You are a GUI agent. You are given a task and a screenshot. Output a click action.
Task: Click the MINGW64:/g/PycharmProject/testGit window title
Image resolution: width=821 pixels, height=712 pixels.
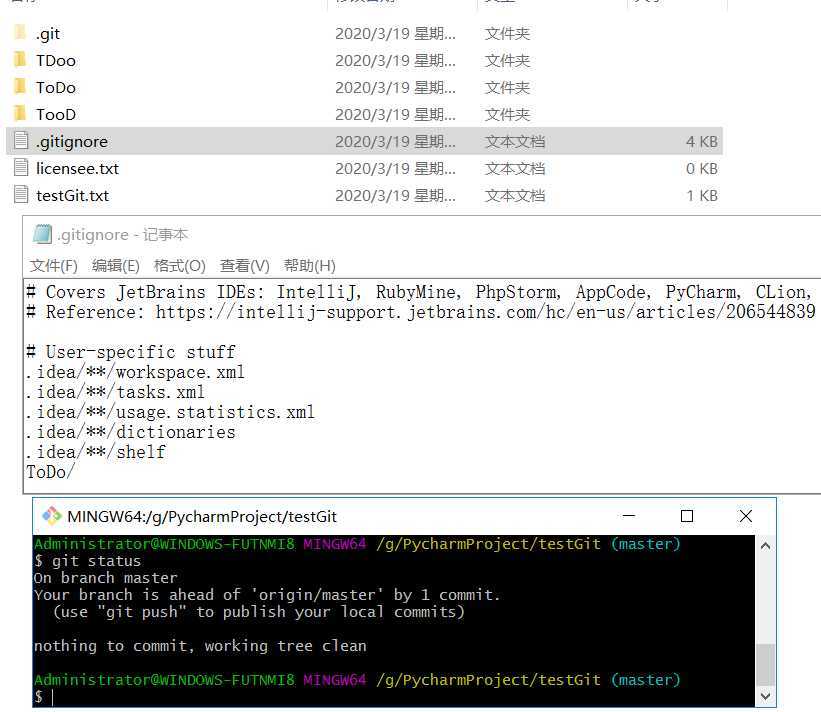202,517
